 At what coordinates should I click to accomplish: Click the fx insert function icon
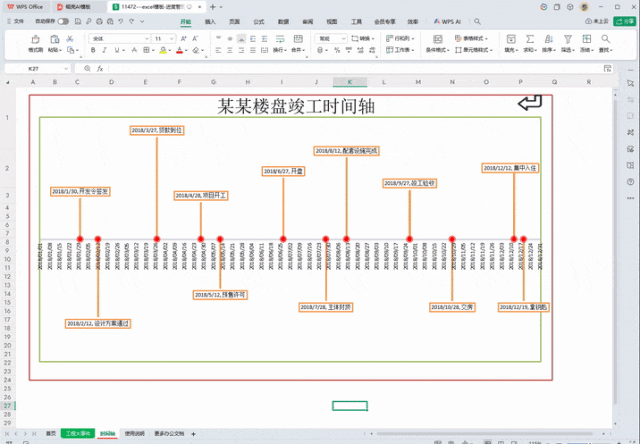pos(100,69)
